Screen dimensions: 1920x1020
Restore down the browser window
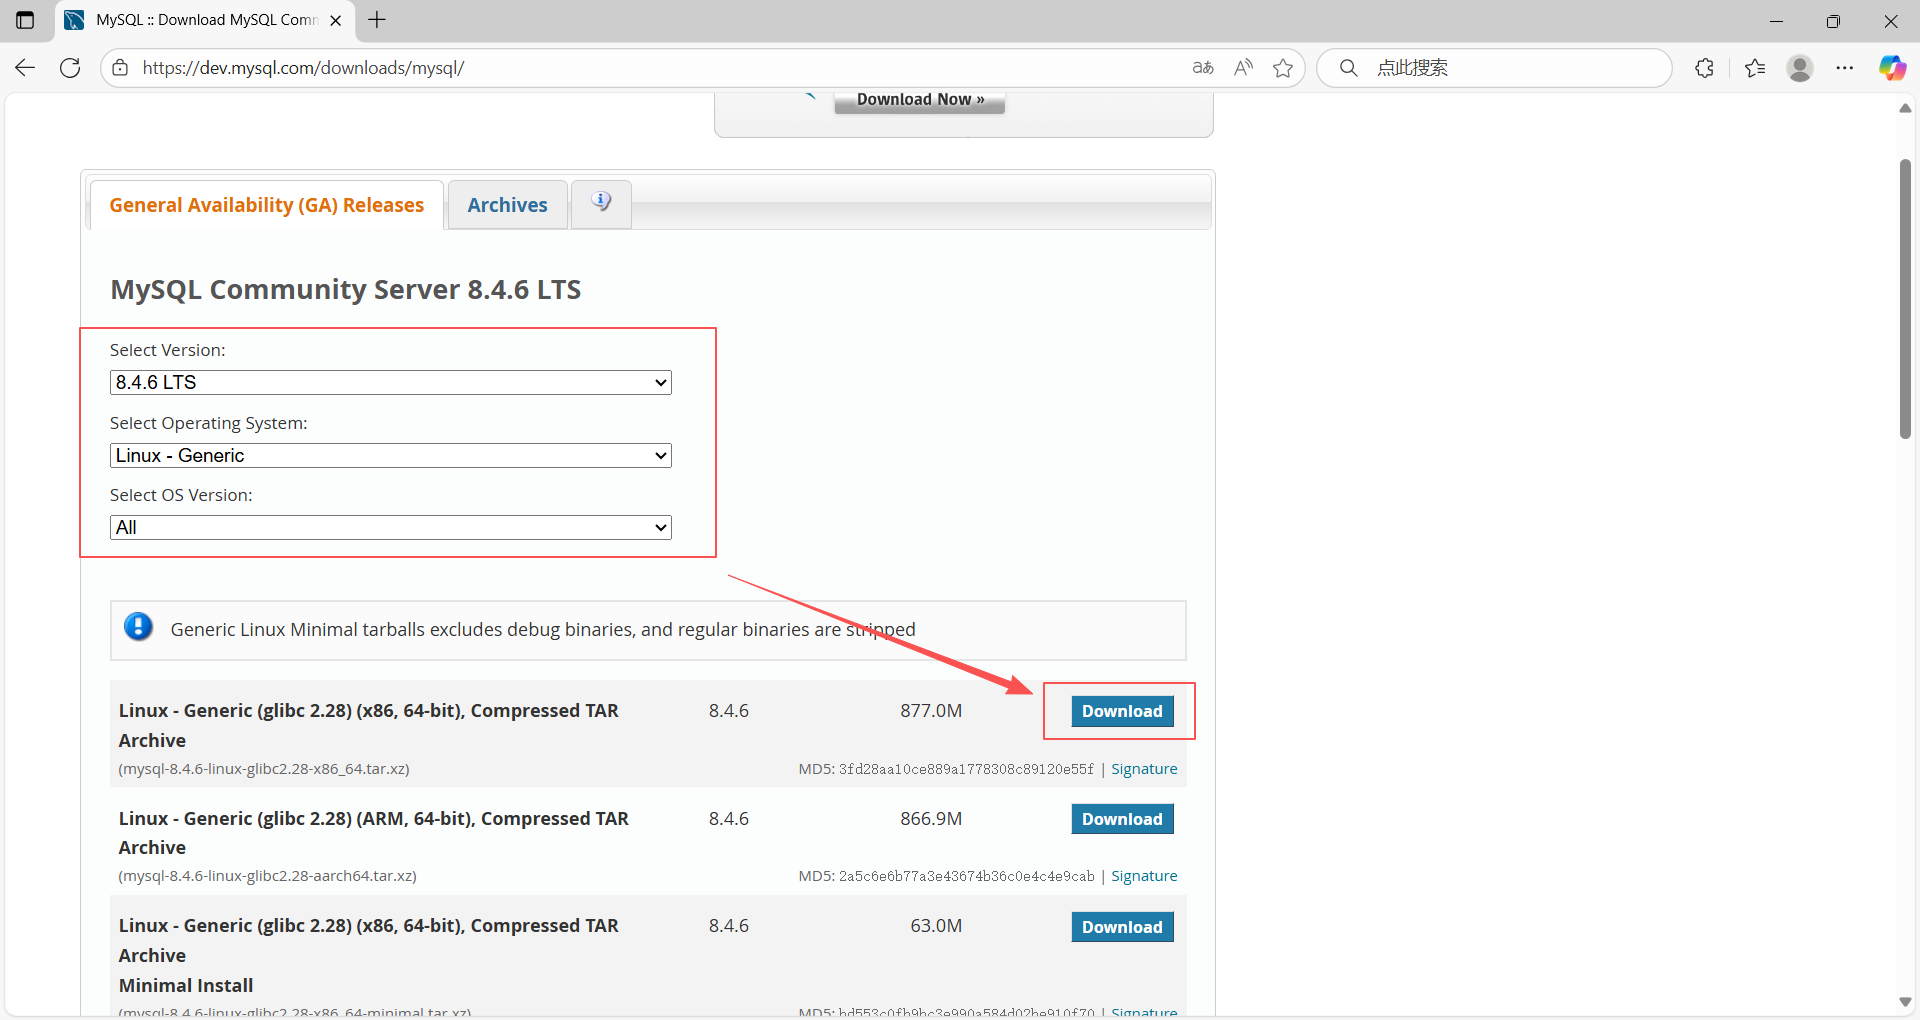pyautogui.click(x=1833, y=20)
